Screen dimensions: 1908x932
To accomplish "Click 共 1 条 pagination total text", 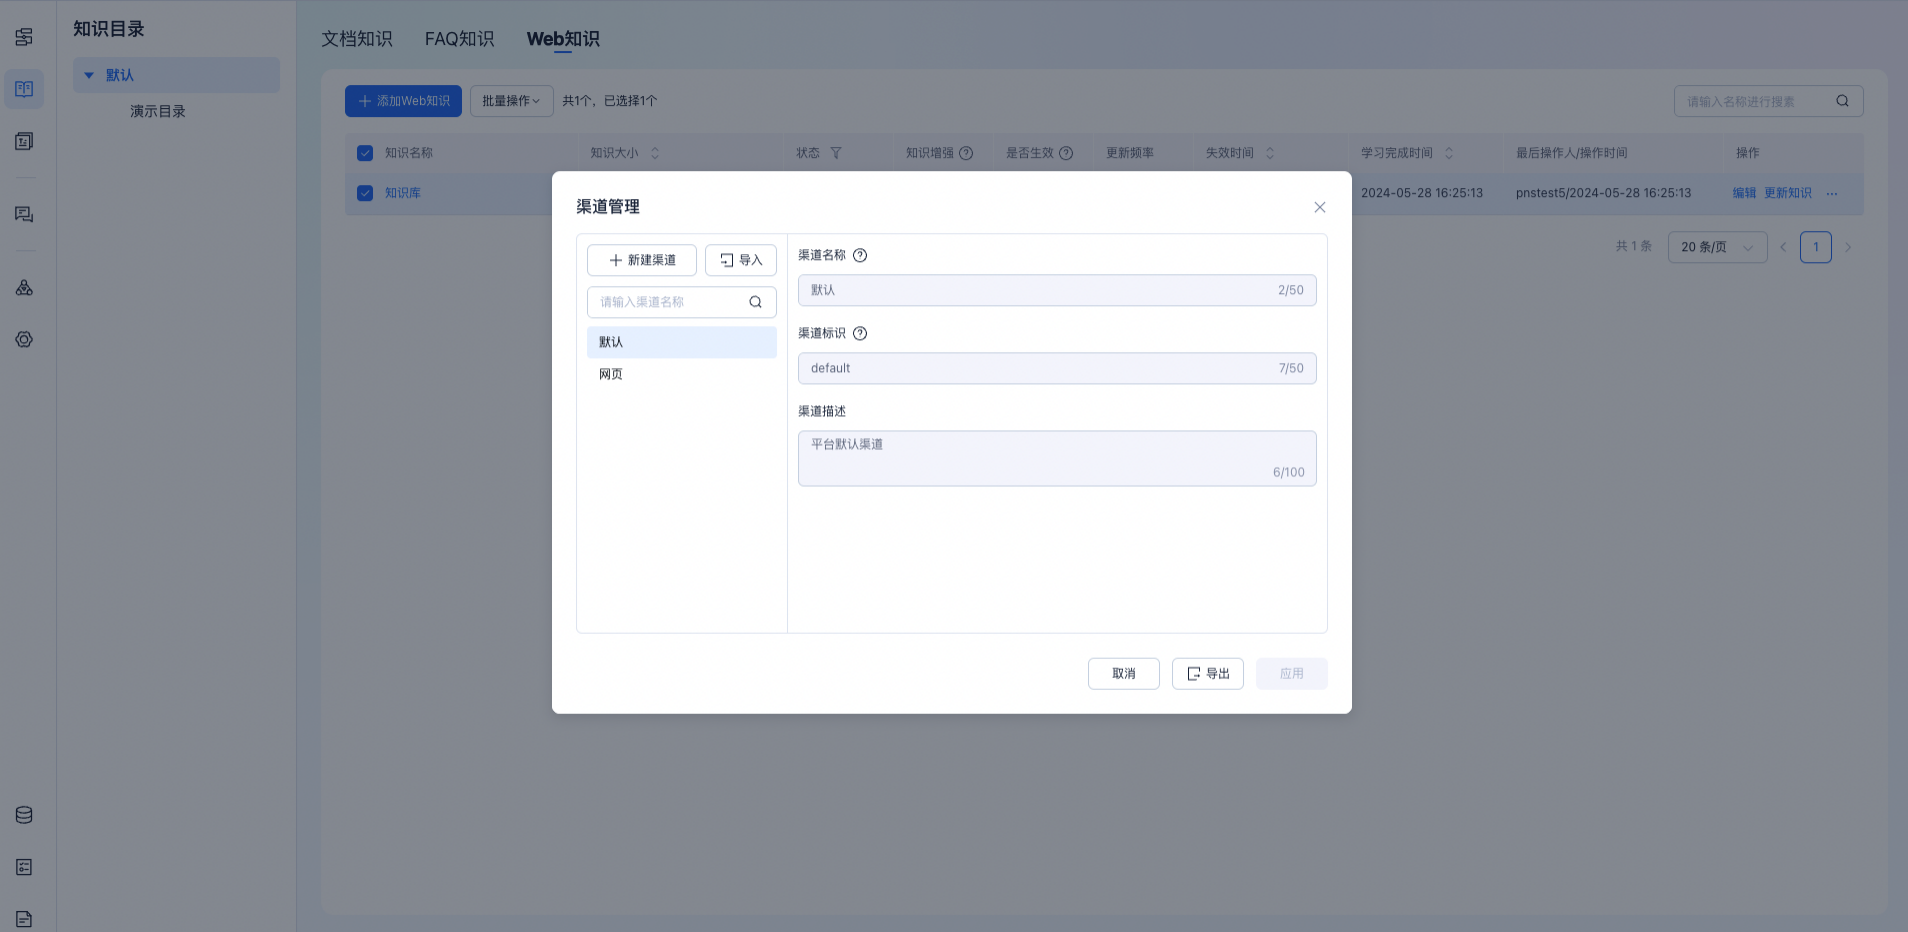I will [x=1634, y=246].
